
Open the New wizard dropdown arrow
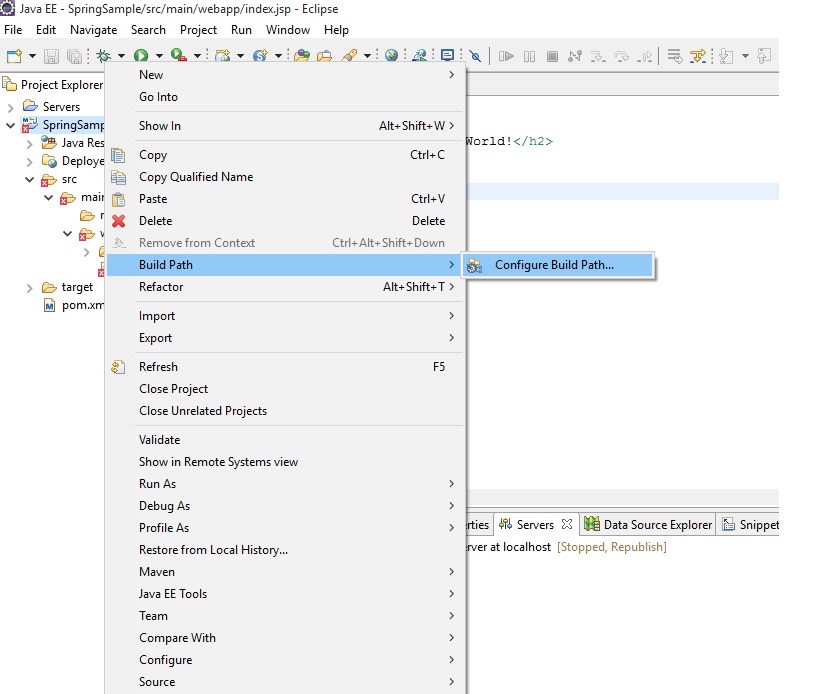32,55
